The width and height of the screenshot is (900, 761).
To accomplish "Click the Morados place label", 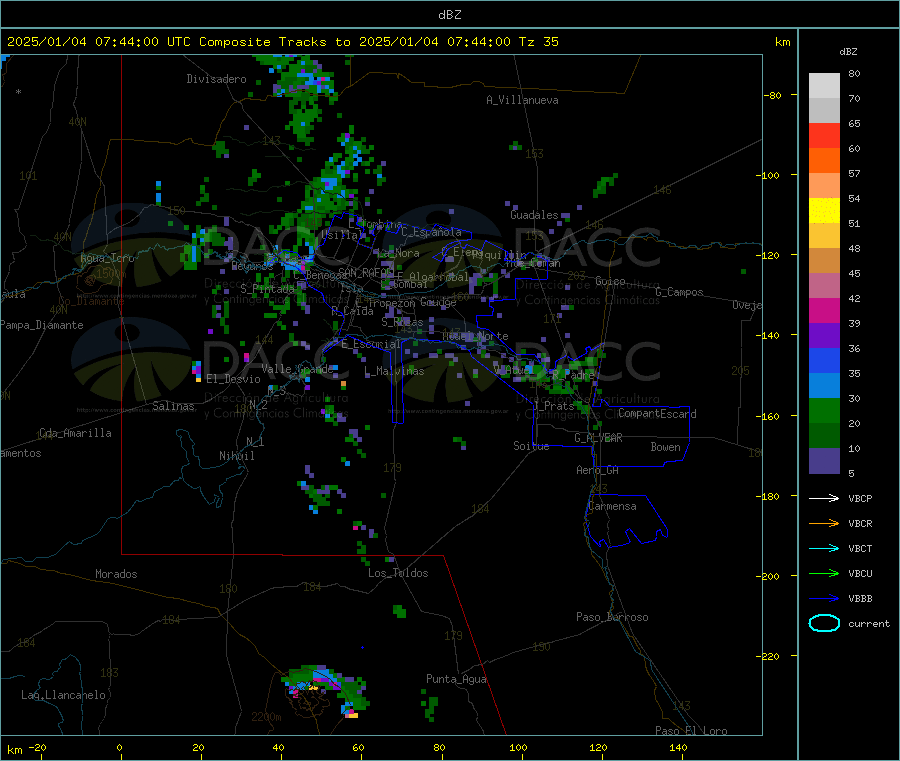I will 116,574.
